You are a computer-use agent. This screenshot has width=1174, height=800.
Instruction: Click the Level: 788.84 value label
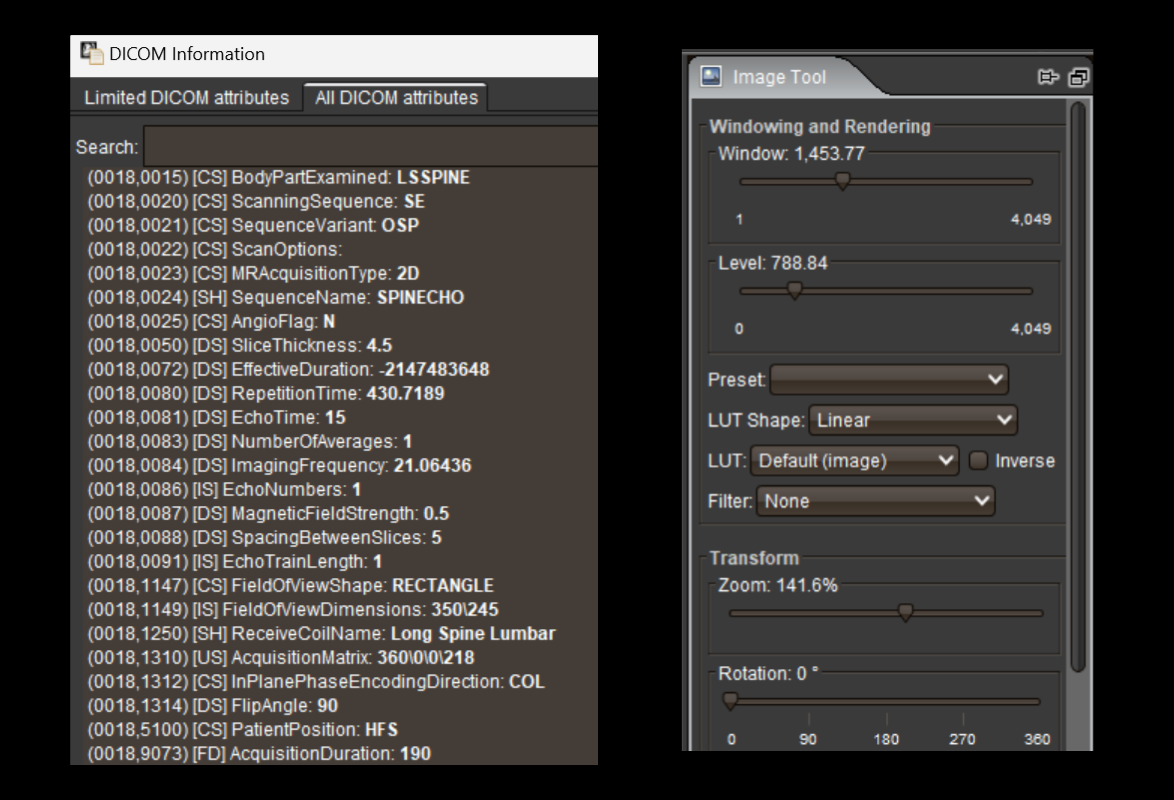tap(773, 263)
